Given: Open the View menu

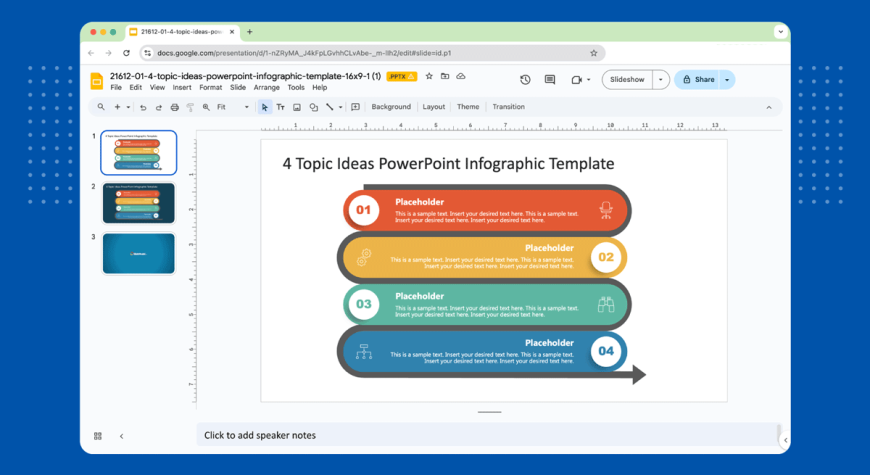Looking at the screenshot, I should [157, 88].
